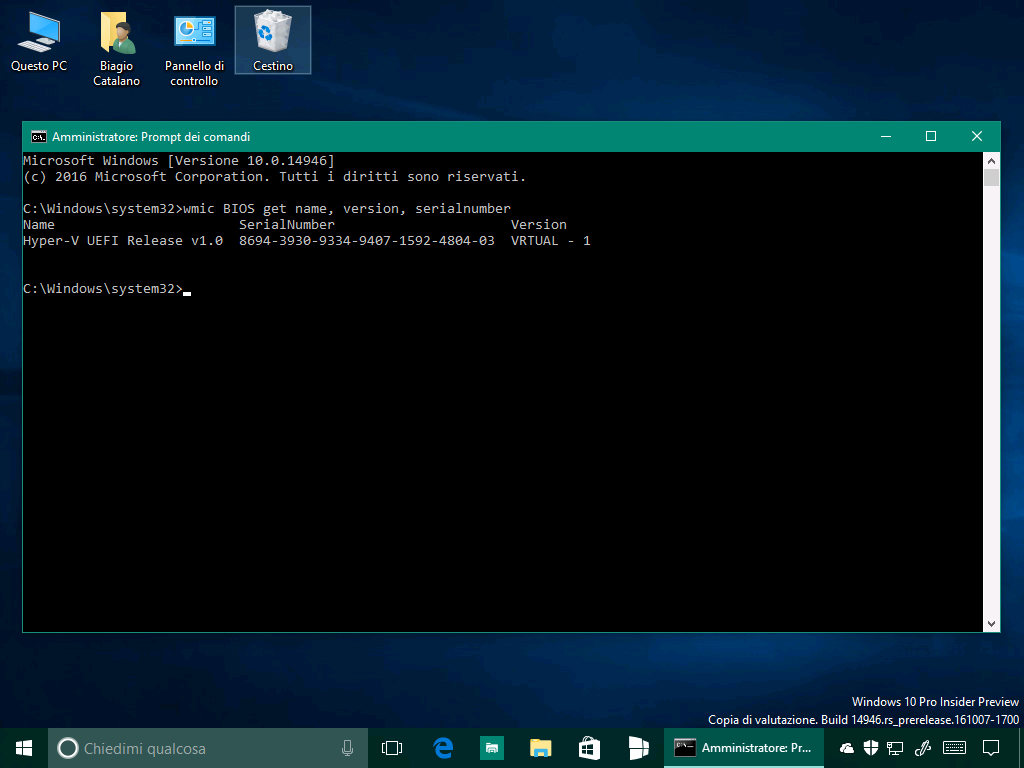Open File Explorer from the taskbar
The image size is (1024, 768).
pyautogui.click(x=541, y=748)
